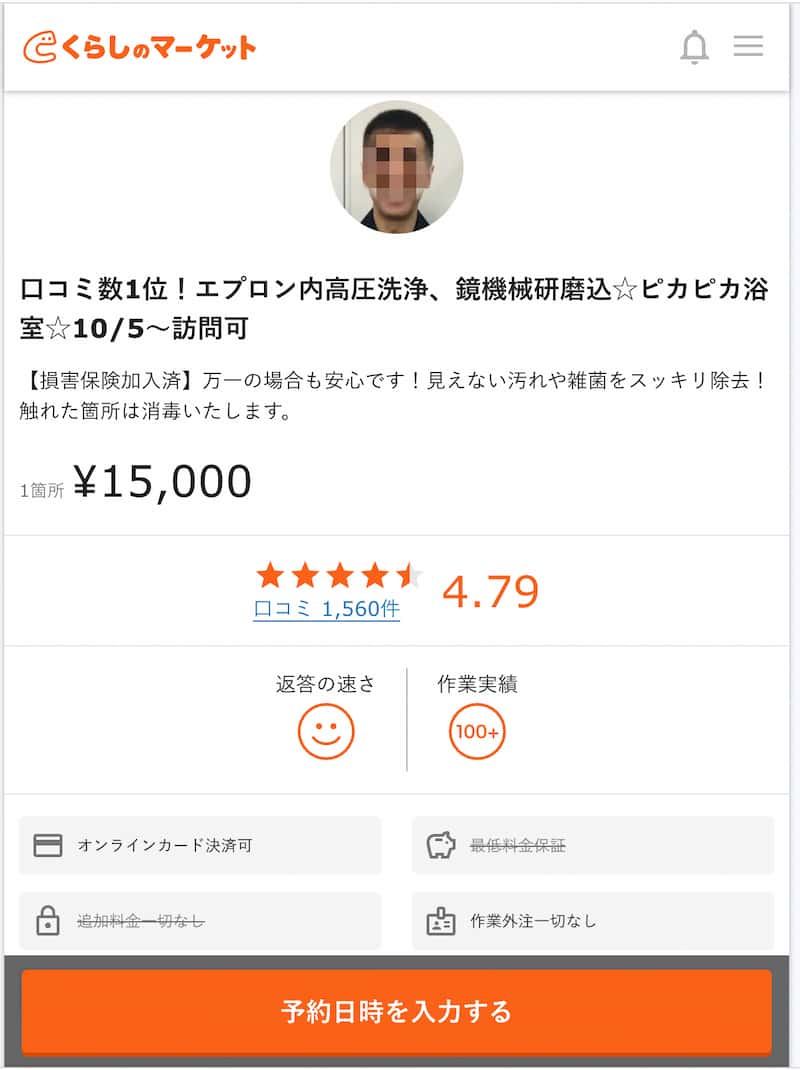Click the padlock icon
The width and height of the screenshot is (800, 1070).
click(x=48, y=922)
